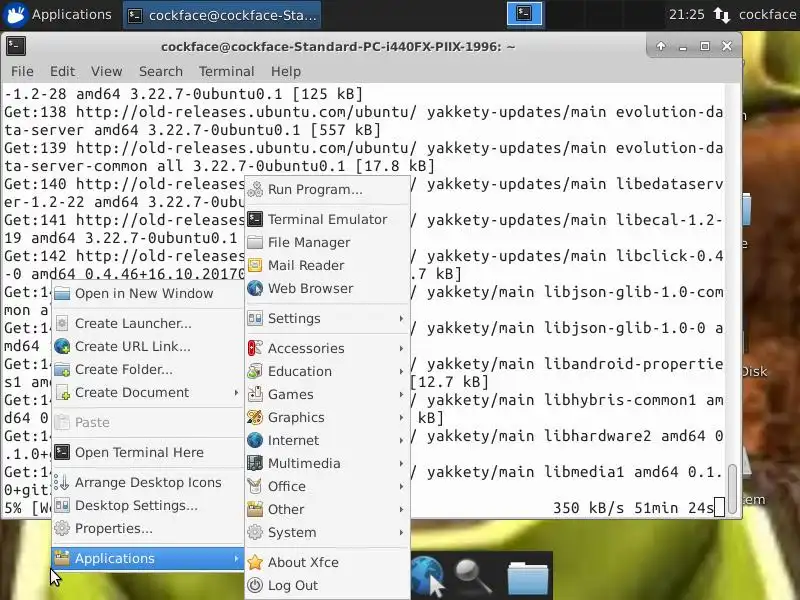
Task: Choose Log Out from menu
Action: pos(327,585)
